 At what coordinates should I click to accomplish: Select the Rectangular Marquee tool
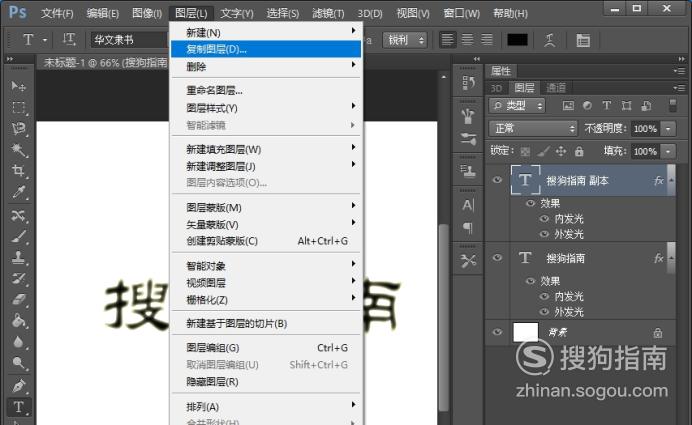coord(18,107)
